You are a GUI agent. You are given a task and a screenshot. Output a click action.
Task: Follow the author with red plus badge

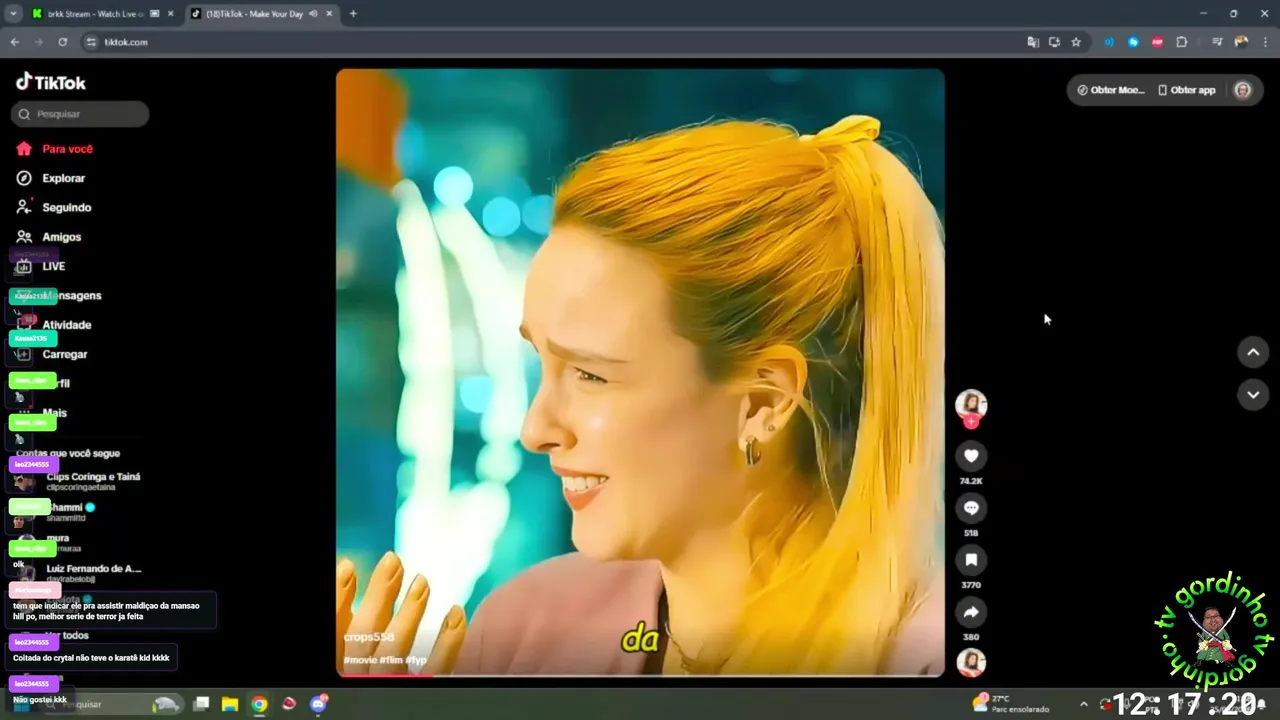(971, 422)
